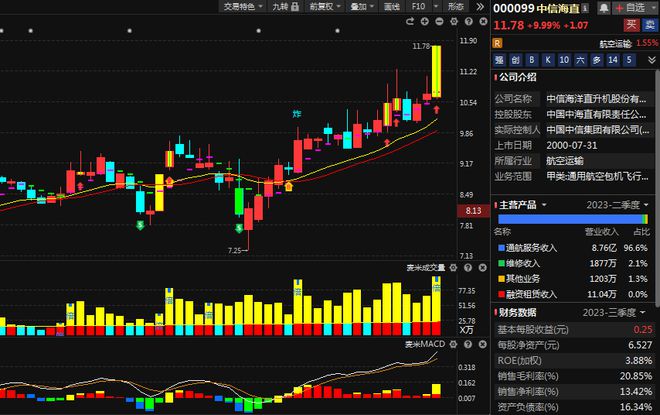The width and height of the screenshot is (660, 415).
Task: Switch to 画线 drawing tab
Action: 391,8
